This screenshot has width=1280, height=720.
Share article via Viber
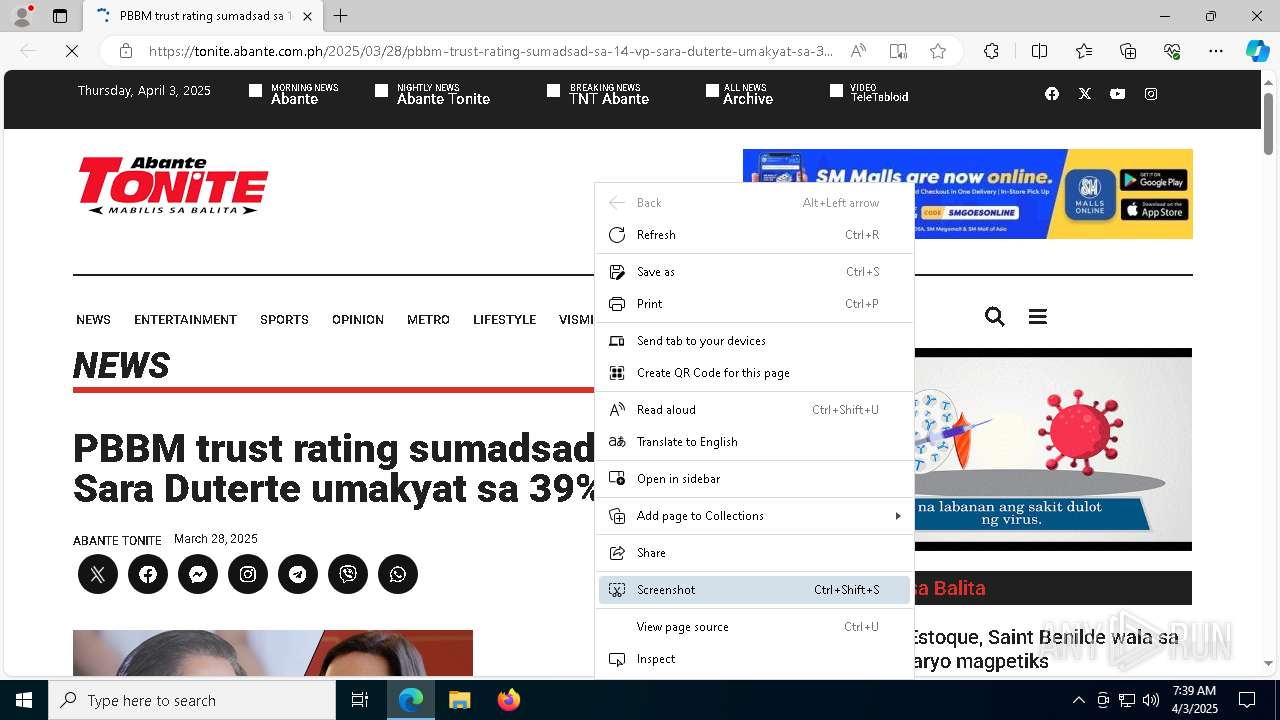348,574
